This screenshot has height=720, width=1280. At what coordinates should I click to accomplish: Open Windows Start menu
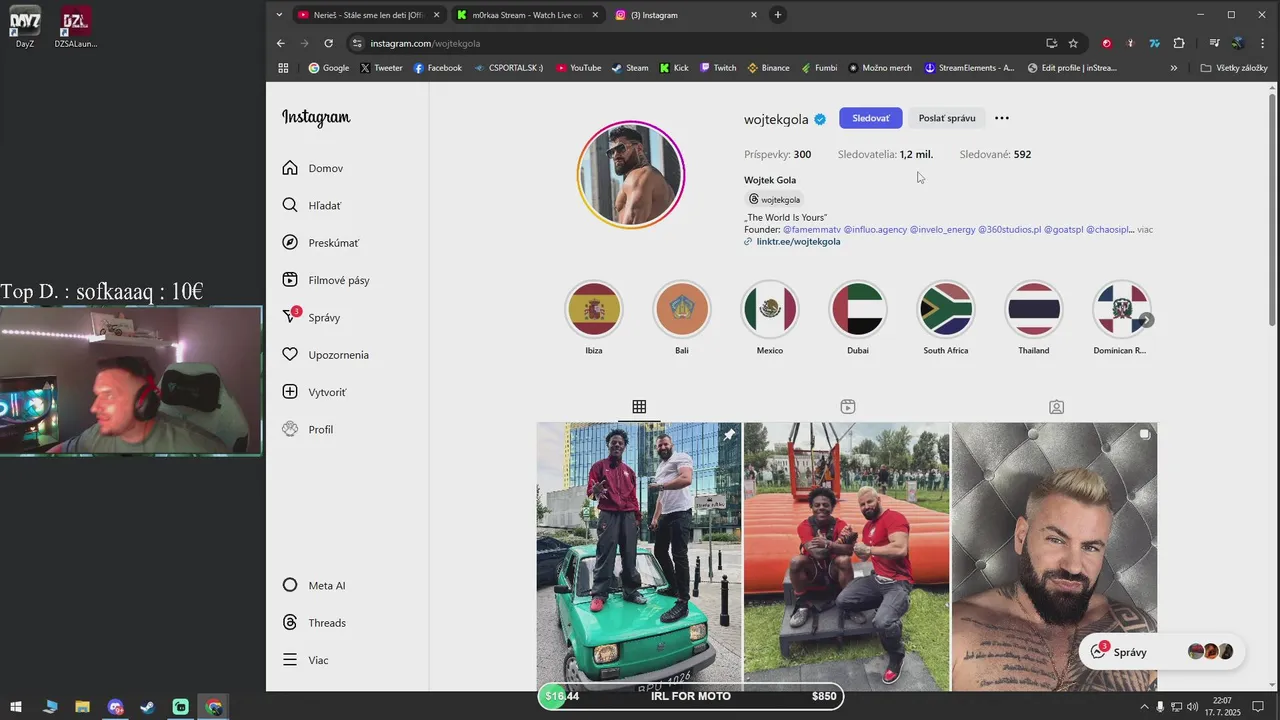tap(16, 707)
